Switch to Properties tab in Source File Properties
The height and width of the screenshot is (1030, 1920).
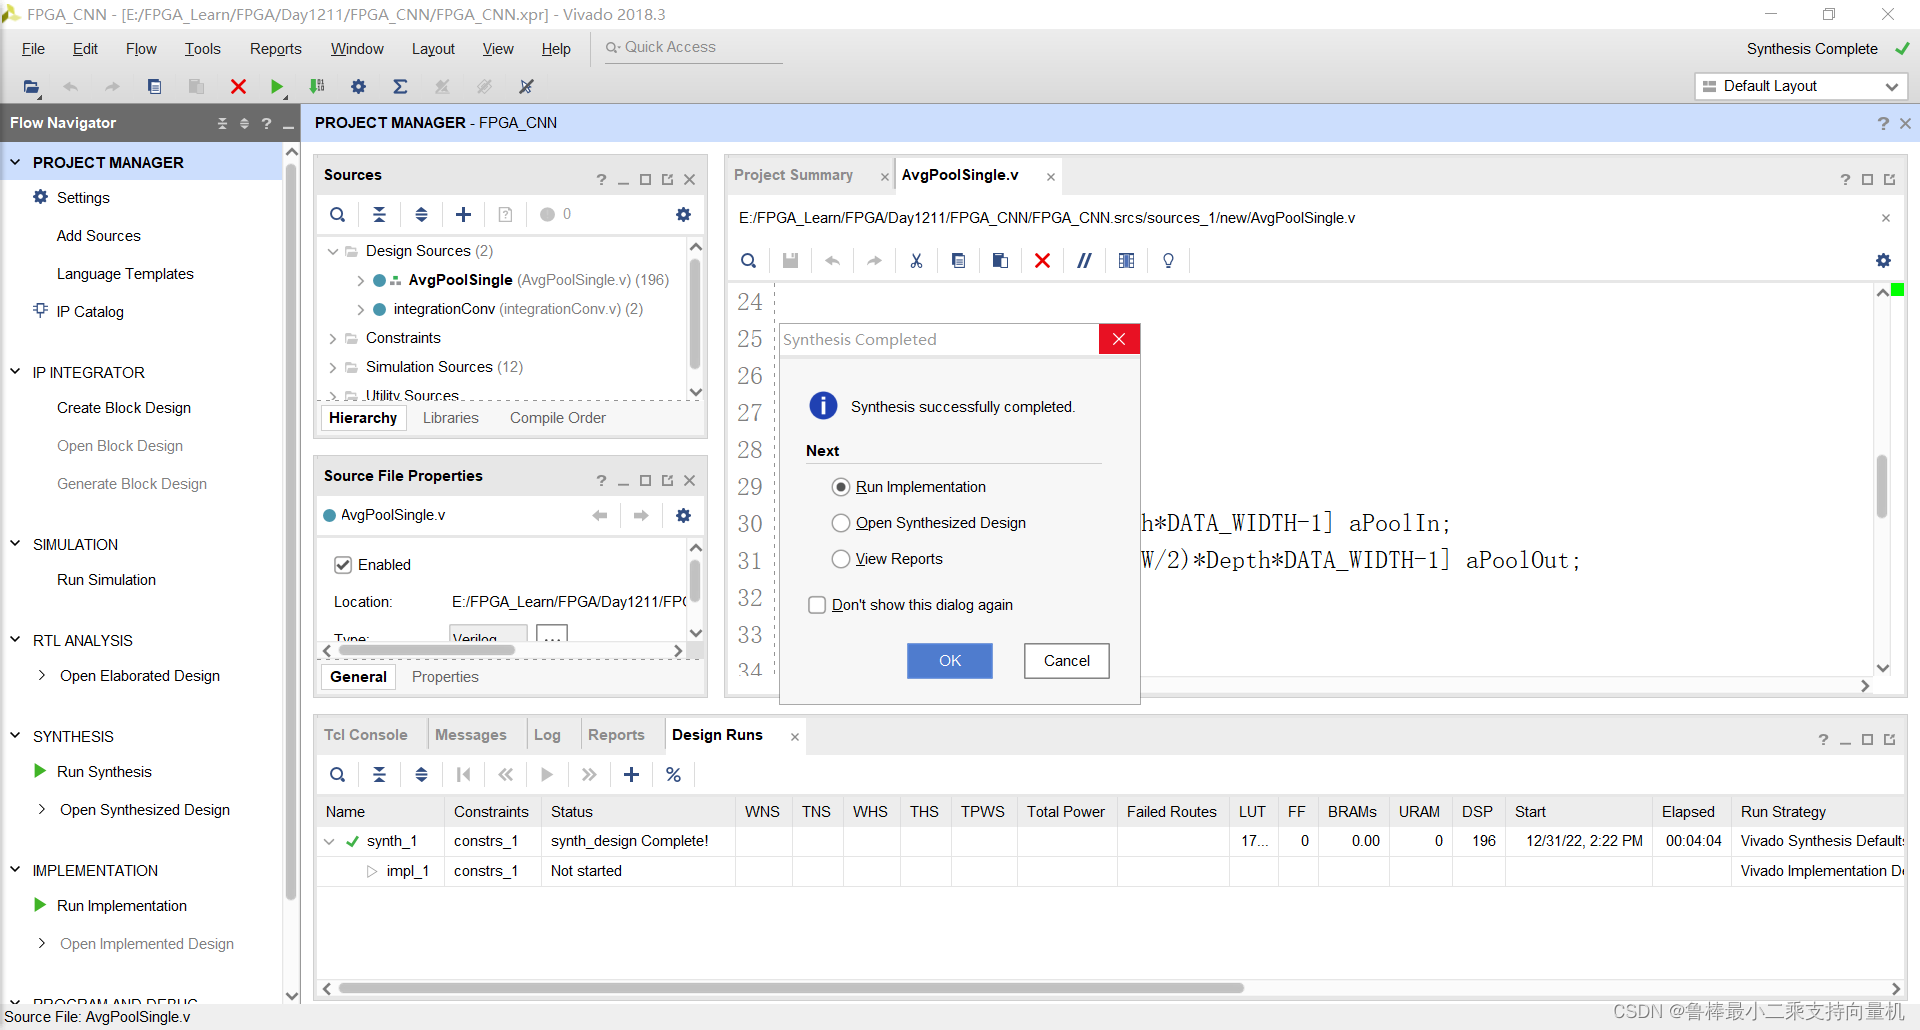point(445,677)
